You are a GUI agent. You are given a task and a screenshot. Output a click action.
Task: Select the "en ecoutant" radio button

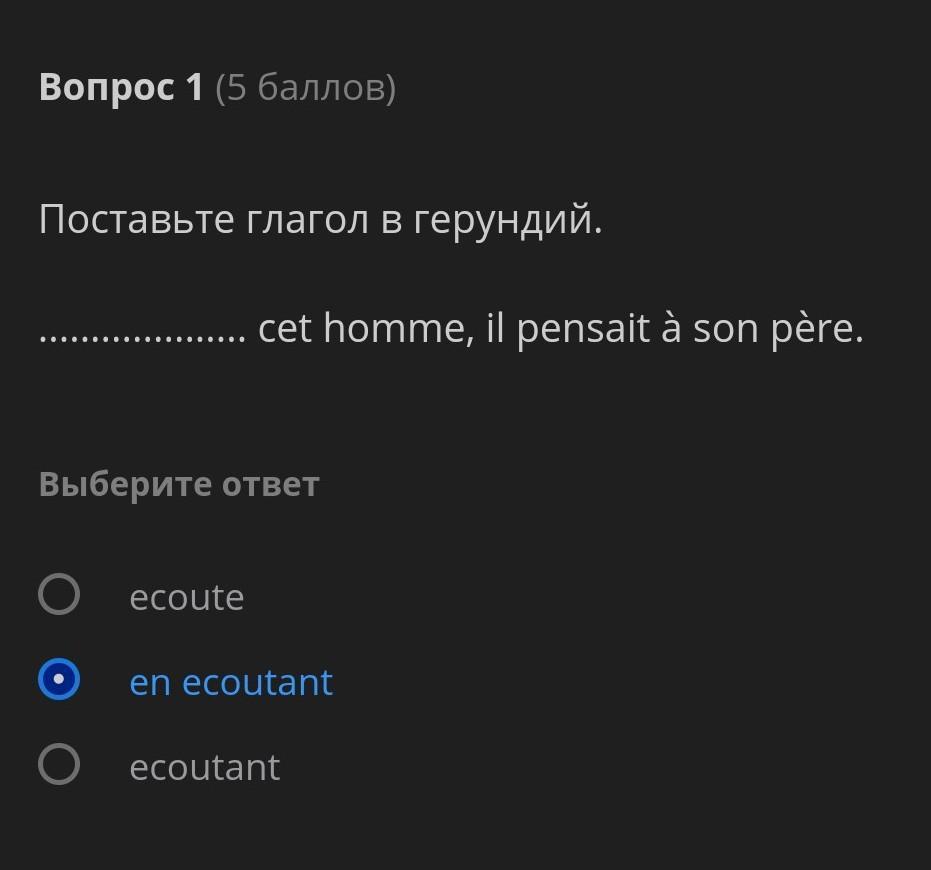pos(59,680)
